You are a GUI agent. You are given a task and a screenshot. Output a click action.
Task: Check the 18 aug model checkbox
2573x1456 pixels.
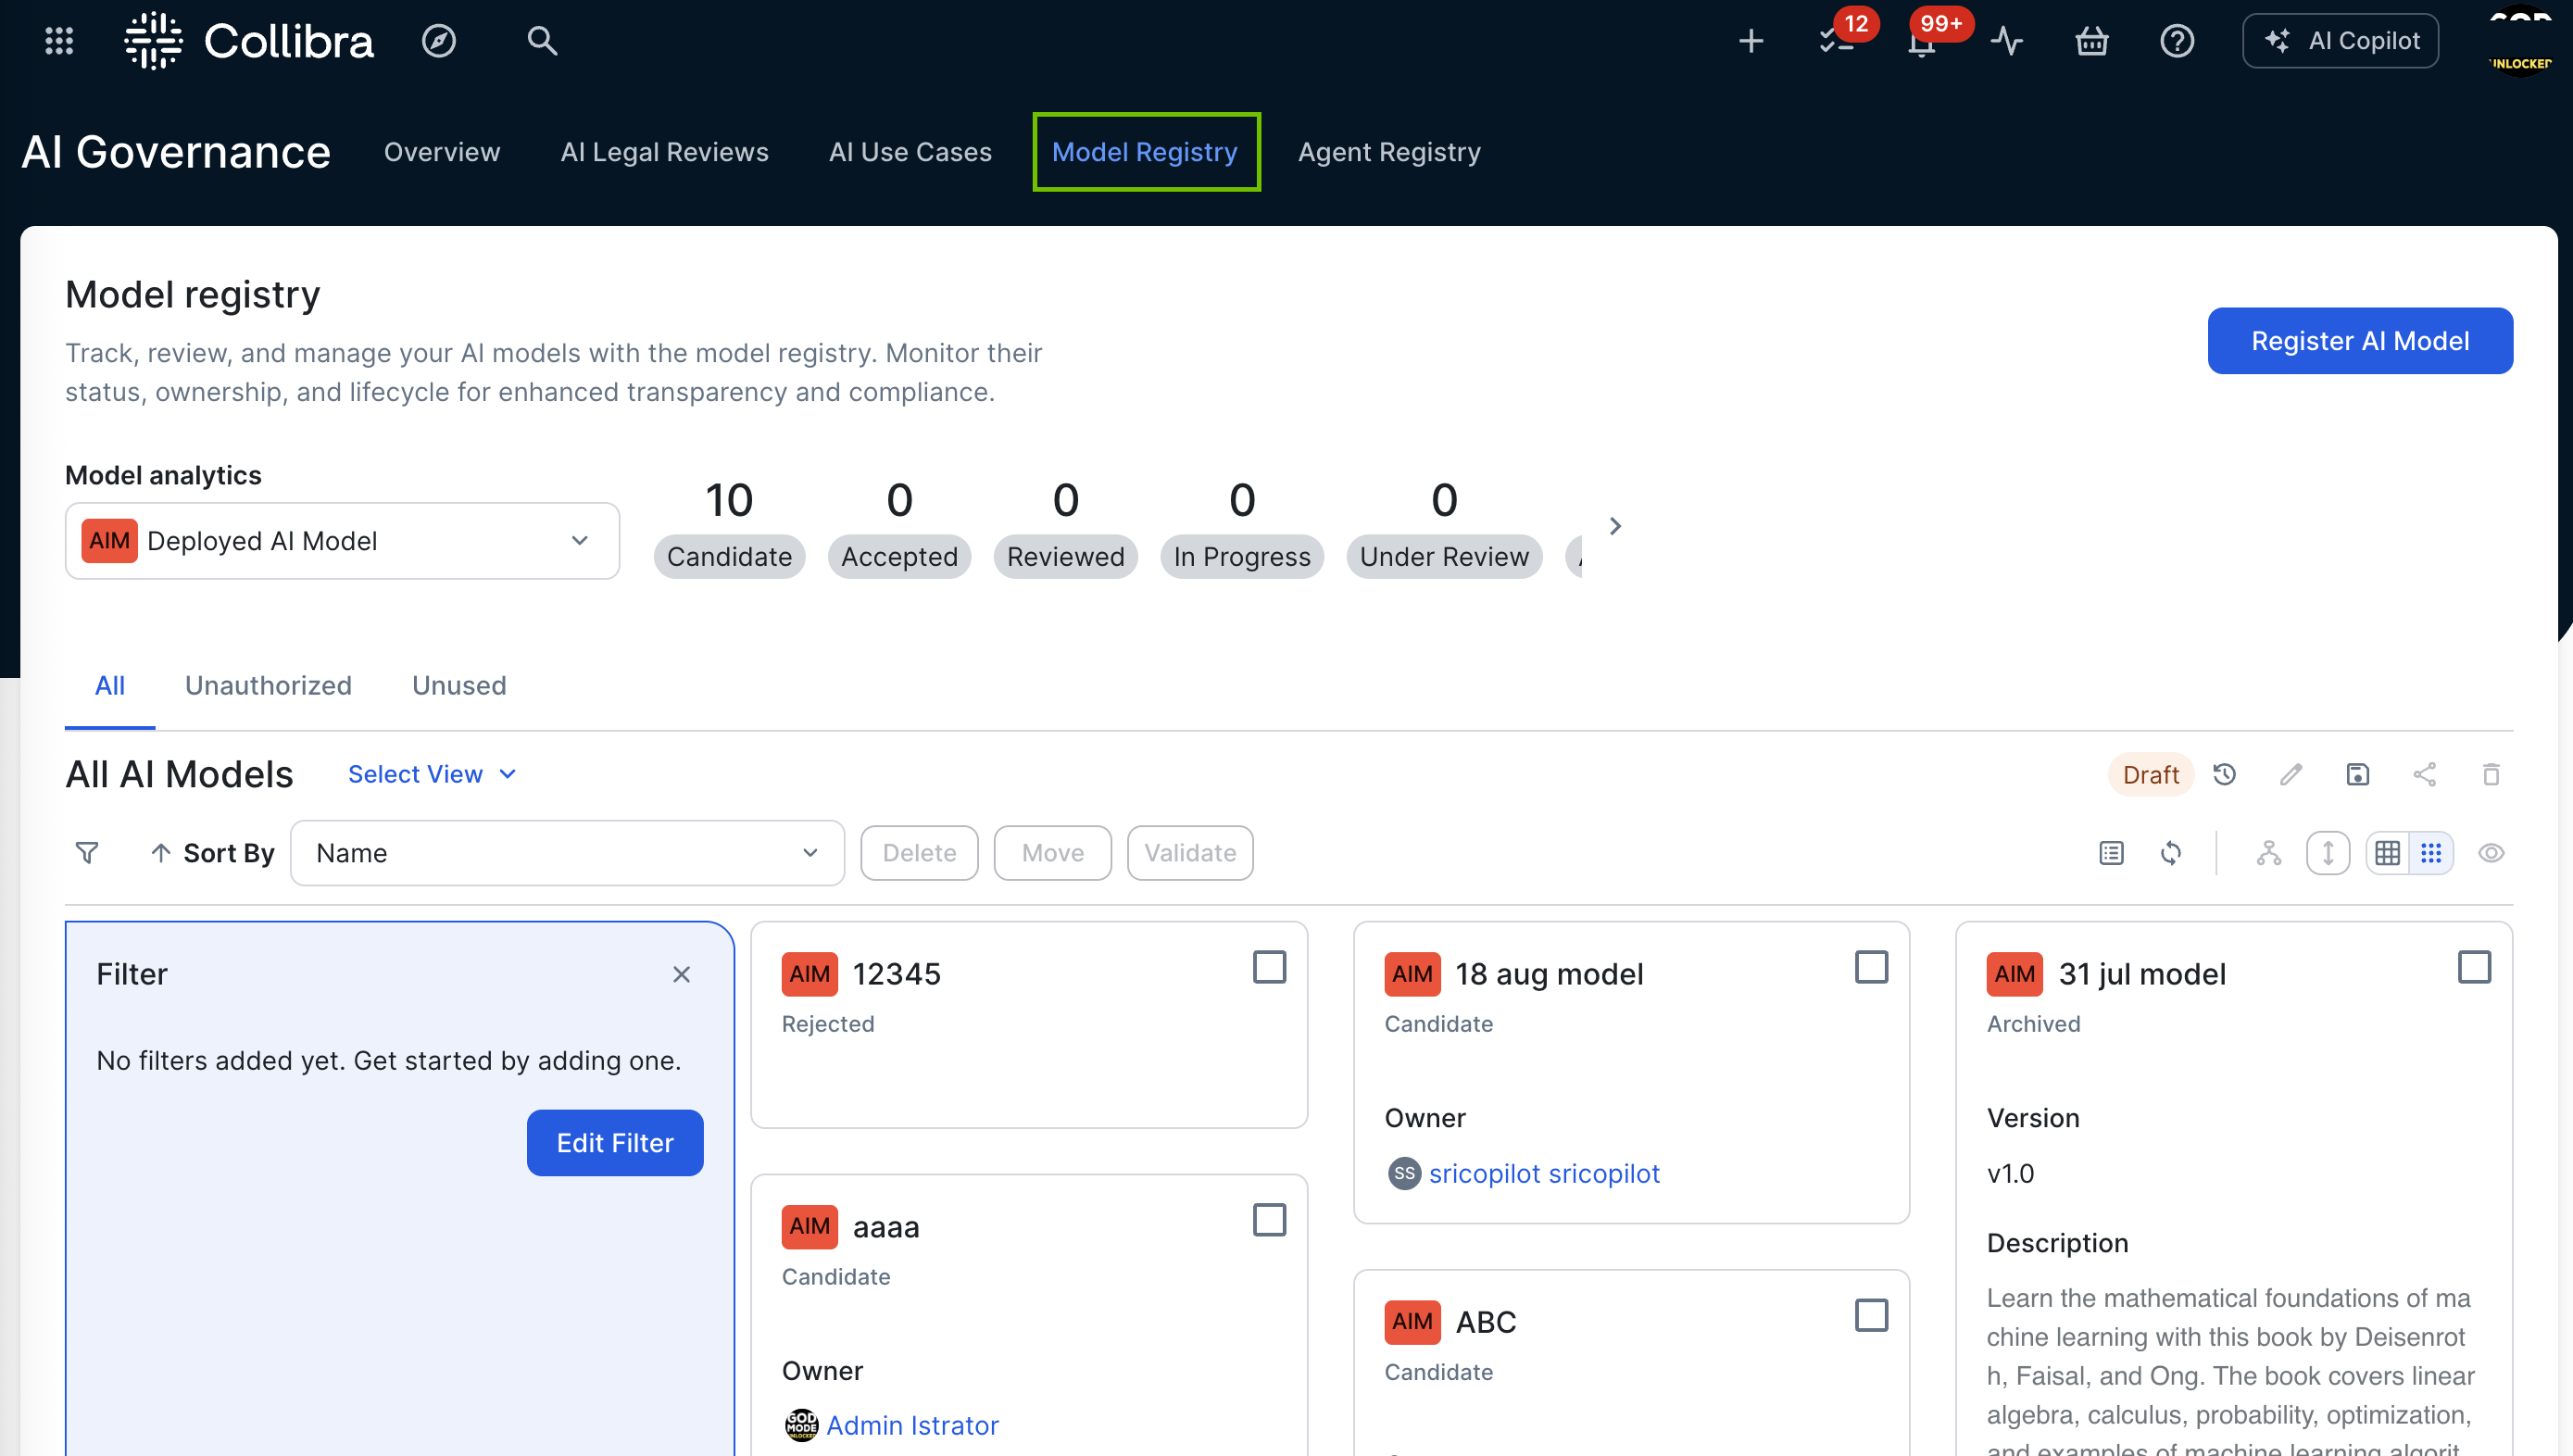click(x=1871, y=967)
